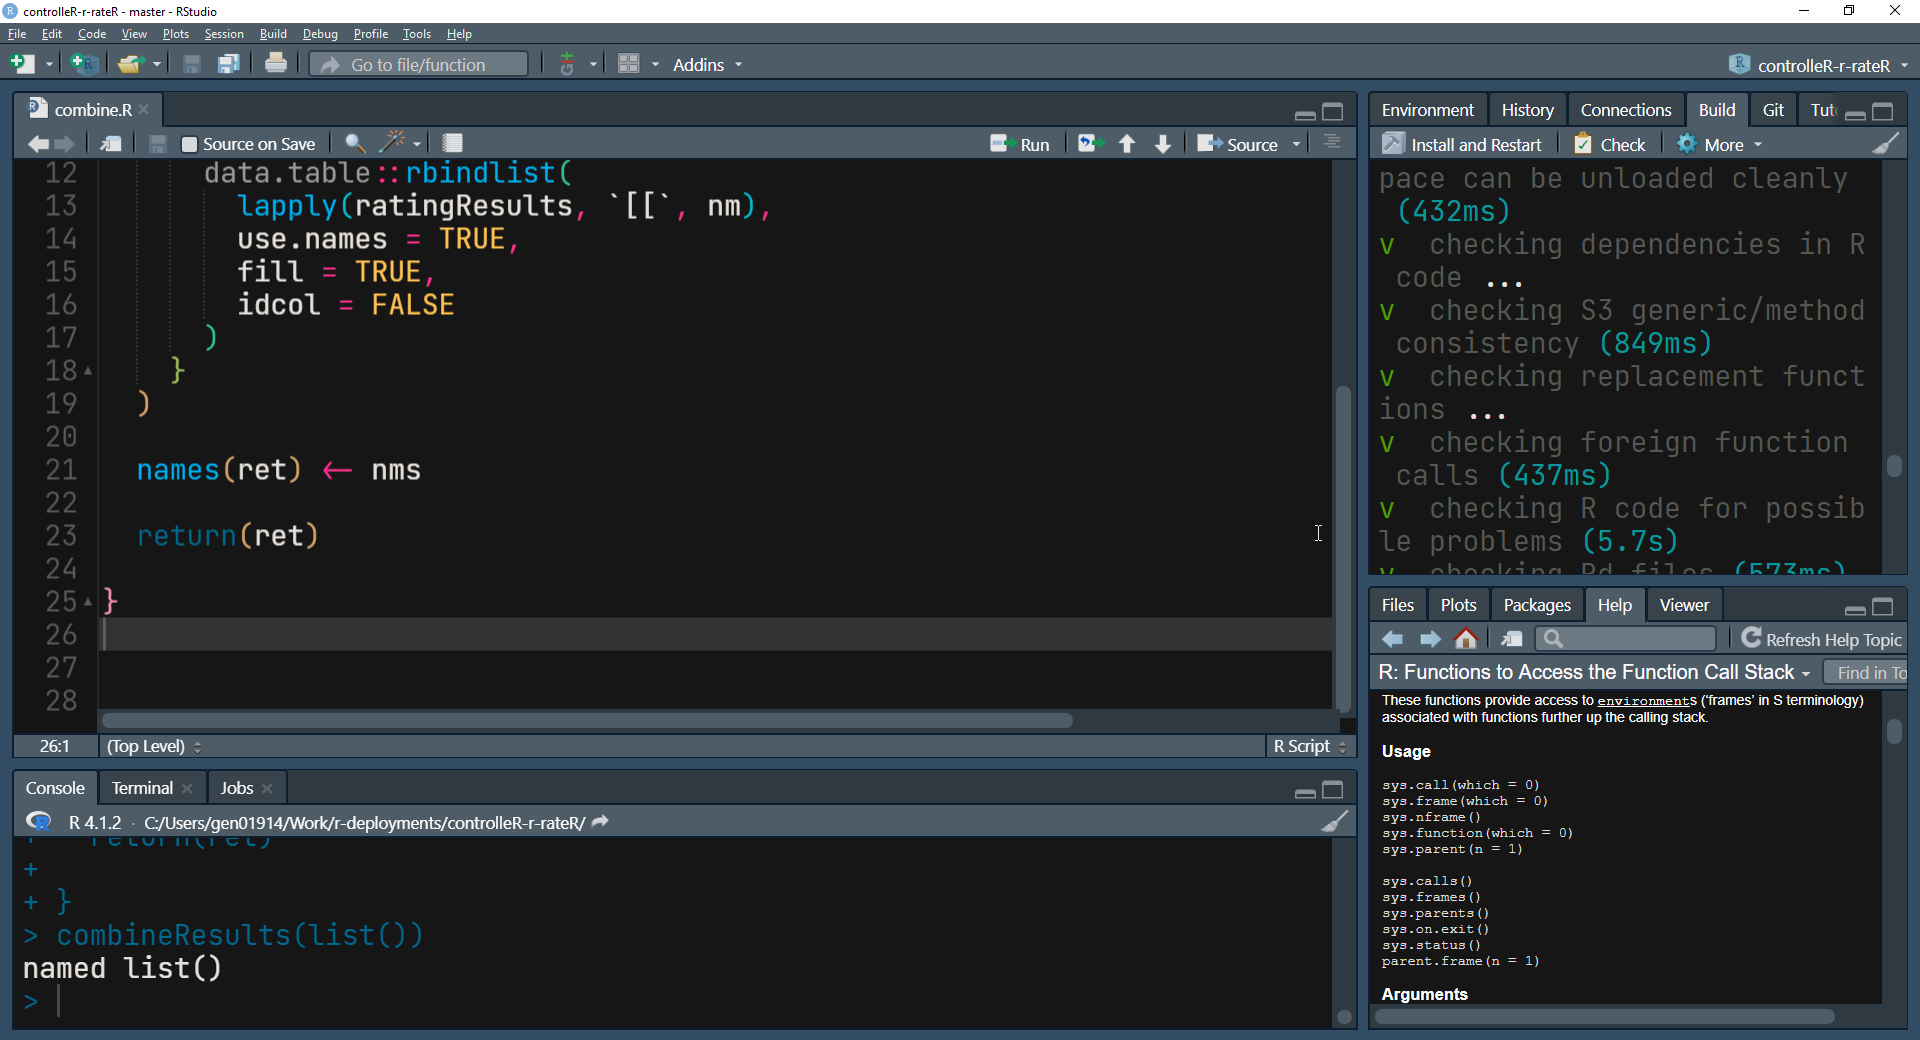1920x1040 pixels.
Task: Switch to the Git tab
Action: pyautogui.click(x=1773, y=109)
